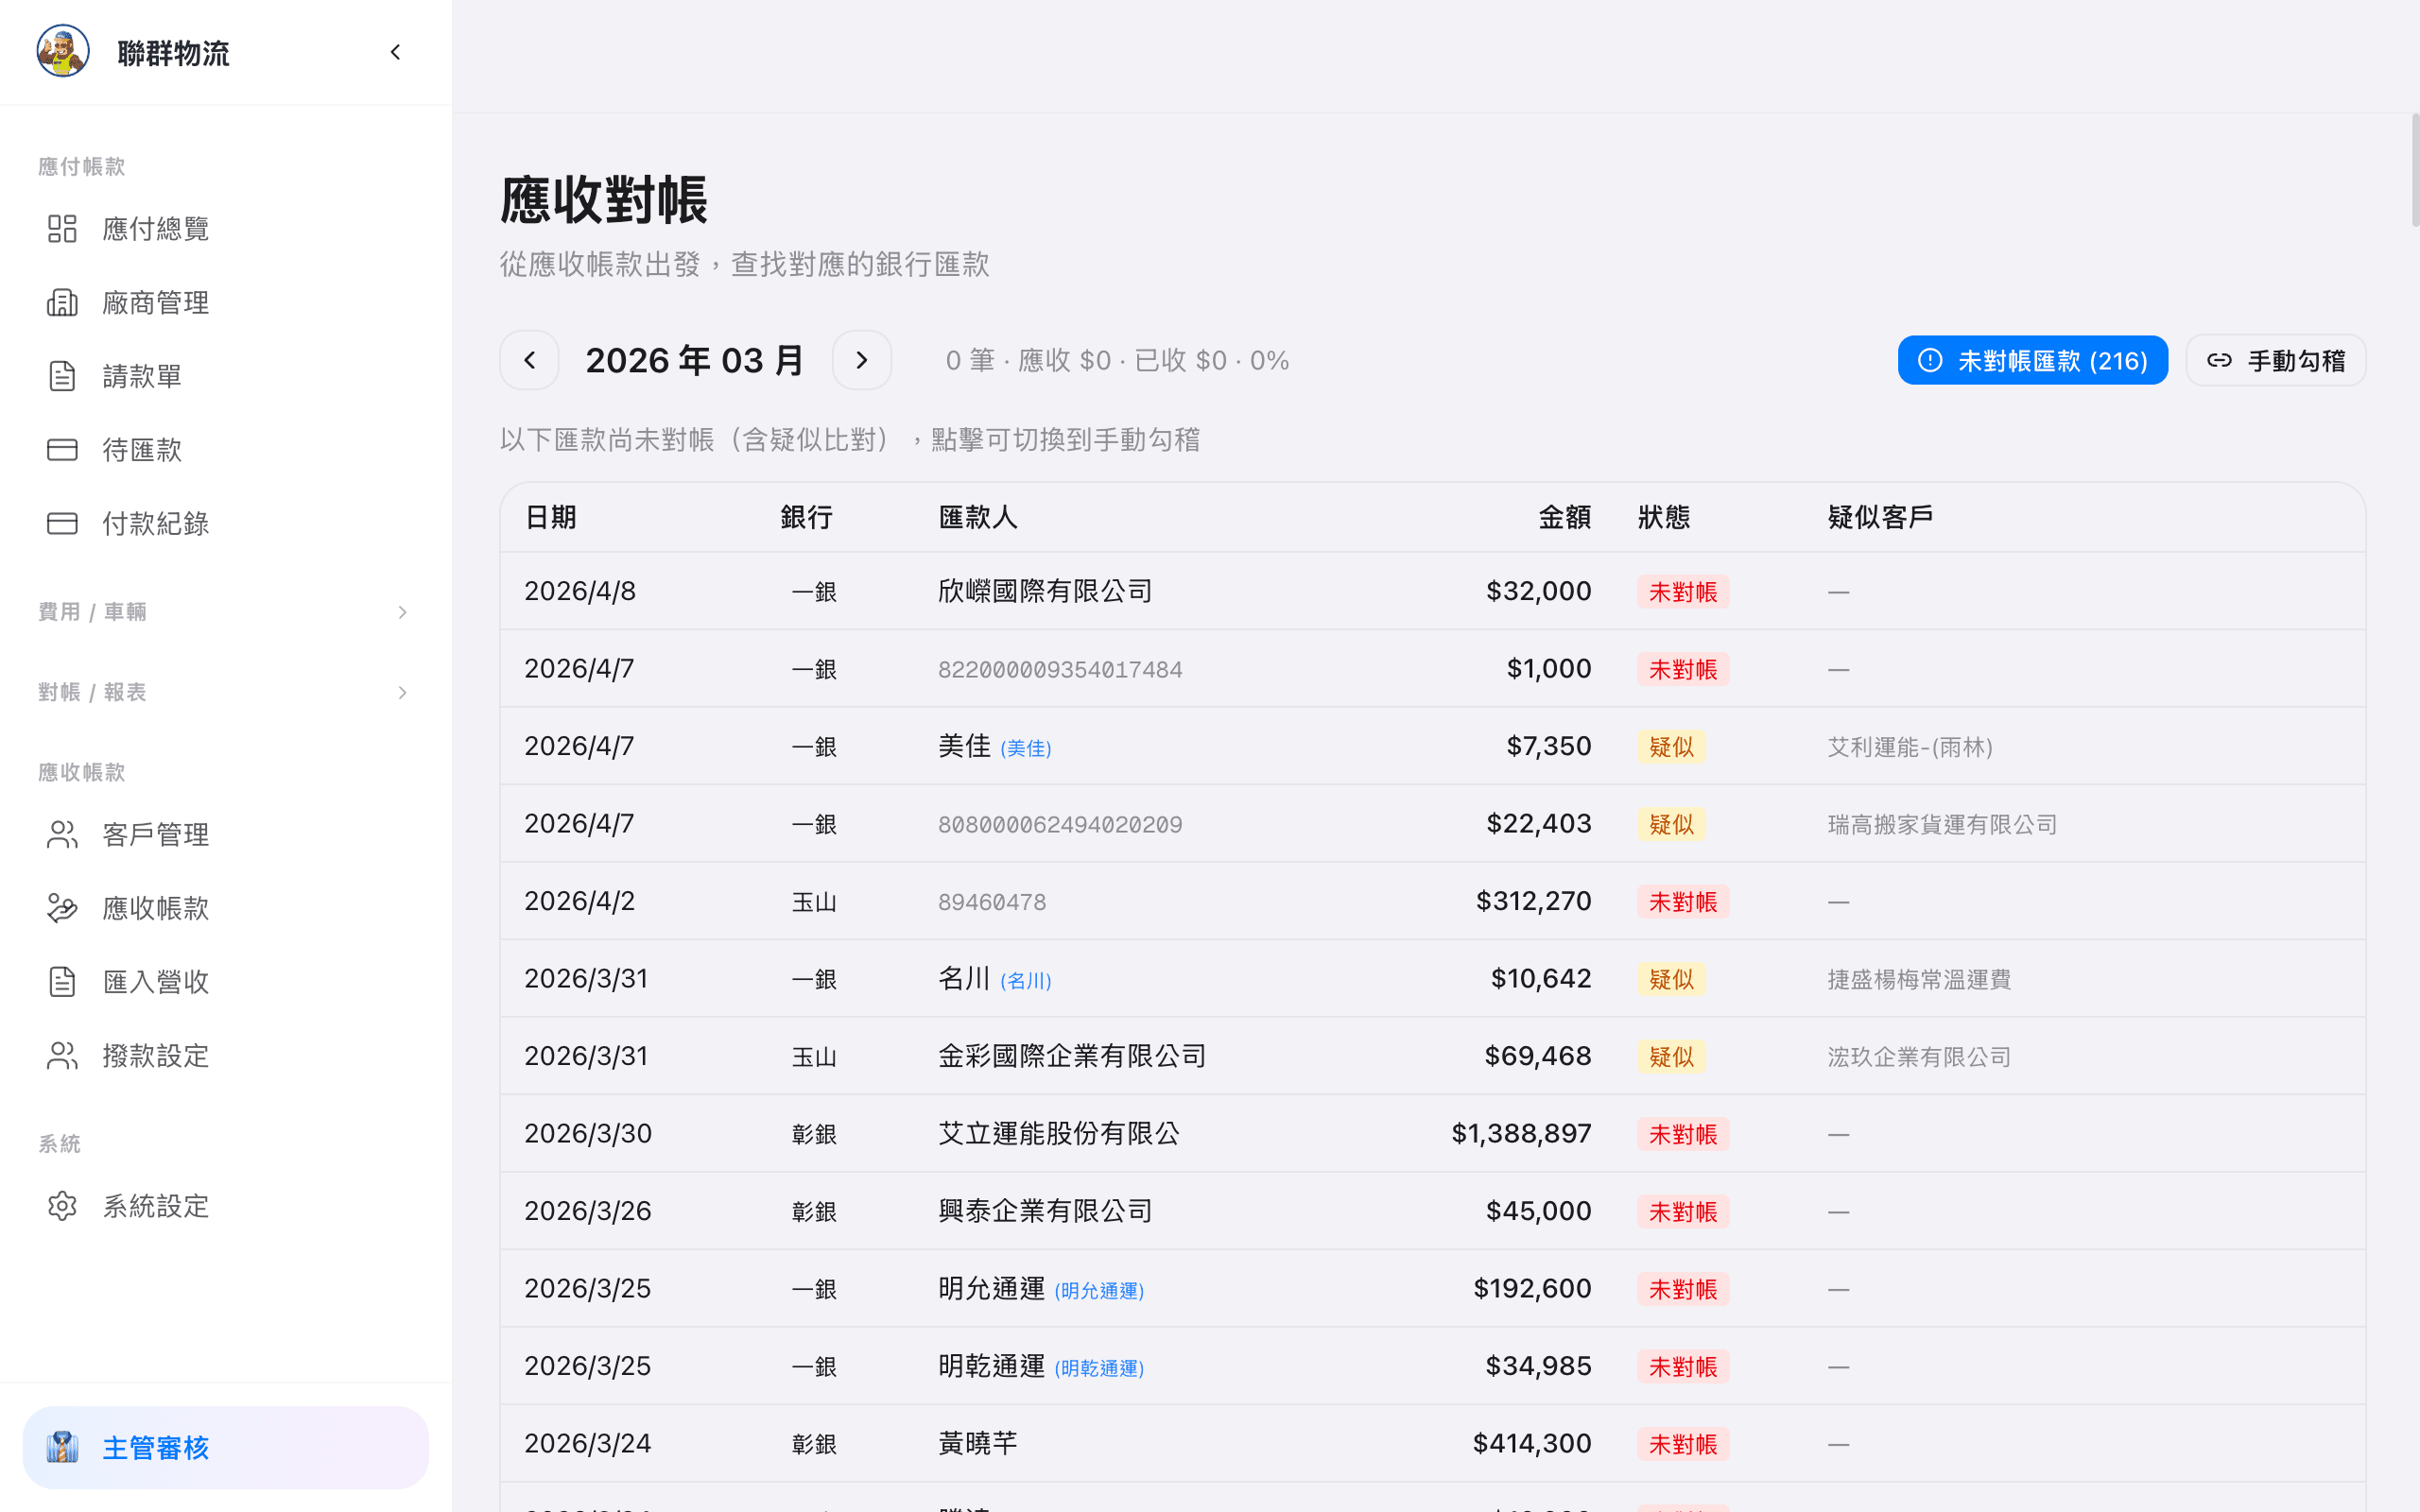
Task: Open the 系統設定 settings gear icon
Action: (62, 1205)
